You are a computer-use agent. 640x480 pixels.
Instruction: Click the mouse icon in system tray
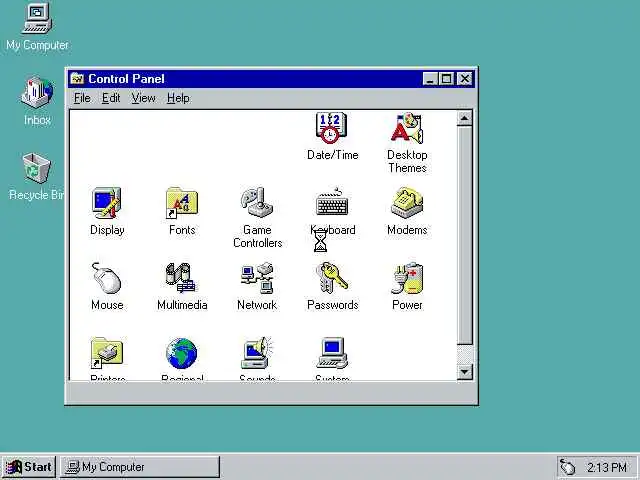click(567, 467)
